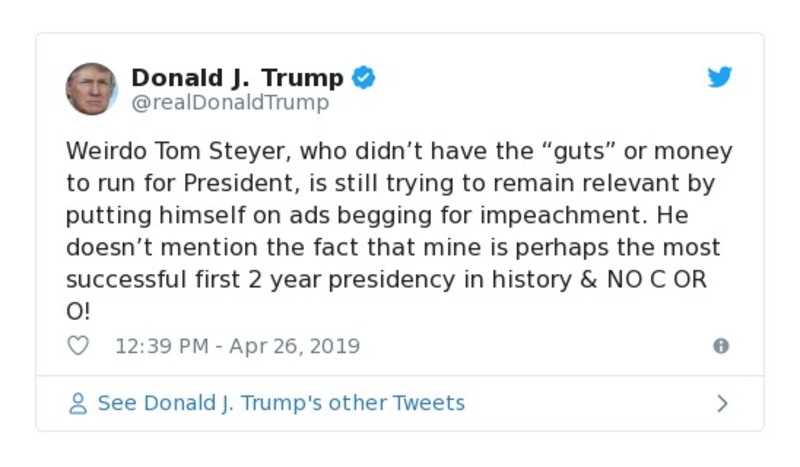Click the 'NO C OR' text in tweet

coord(657,280)
